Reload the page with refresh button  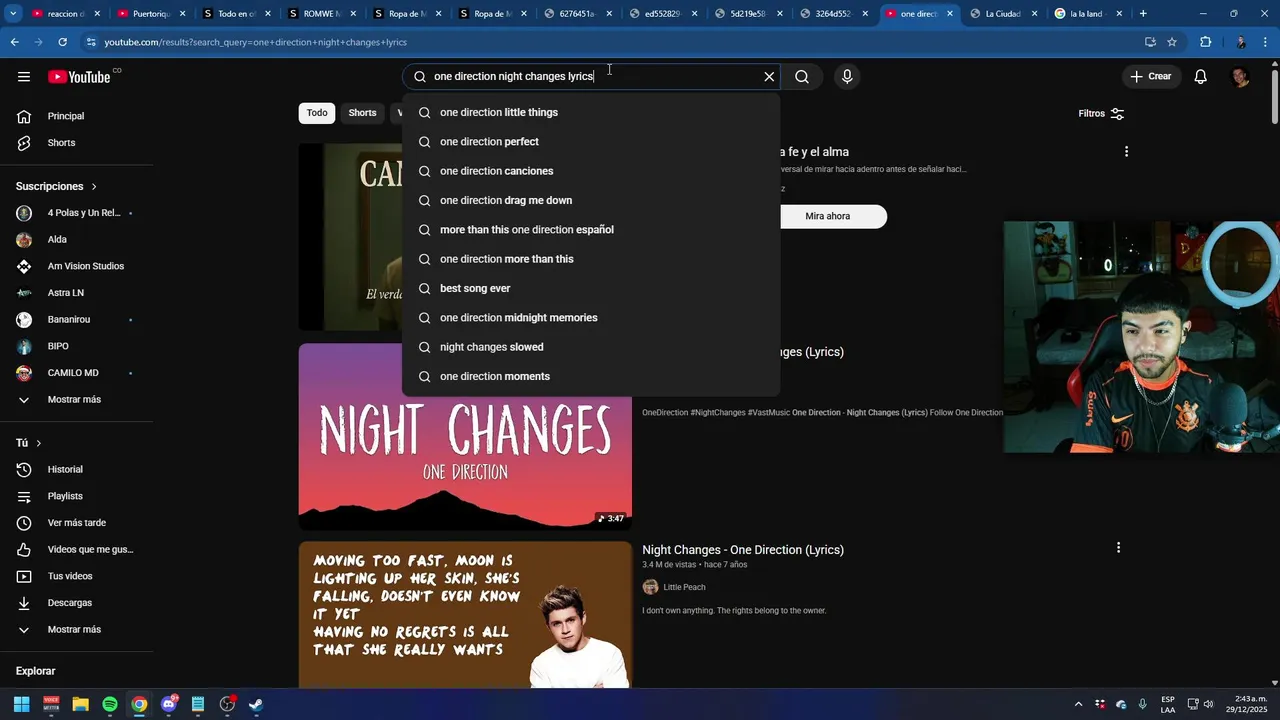62,42
